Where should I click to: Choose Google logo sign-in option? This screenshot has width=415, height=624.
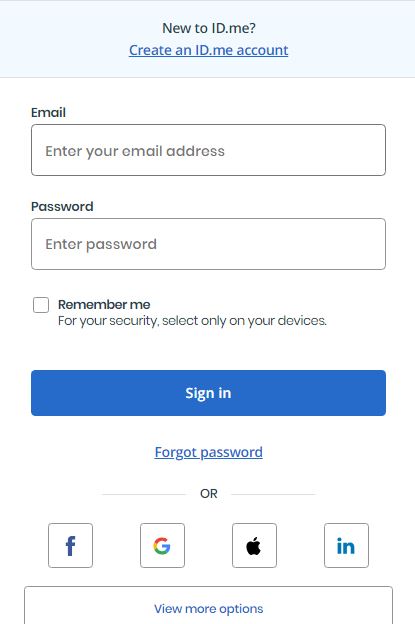(162, 545)
